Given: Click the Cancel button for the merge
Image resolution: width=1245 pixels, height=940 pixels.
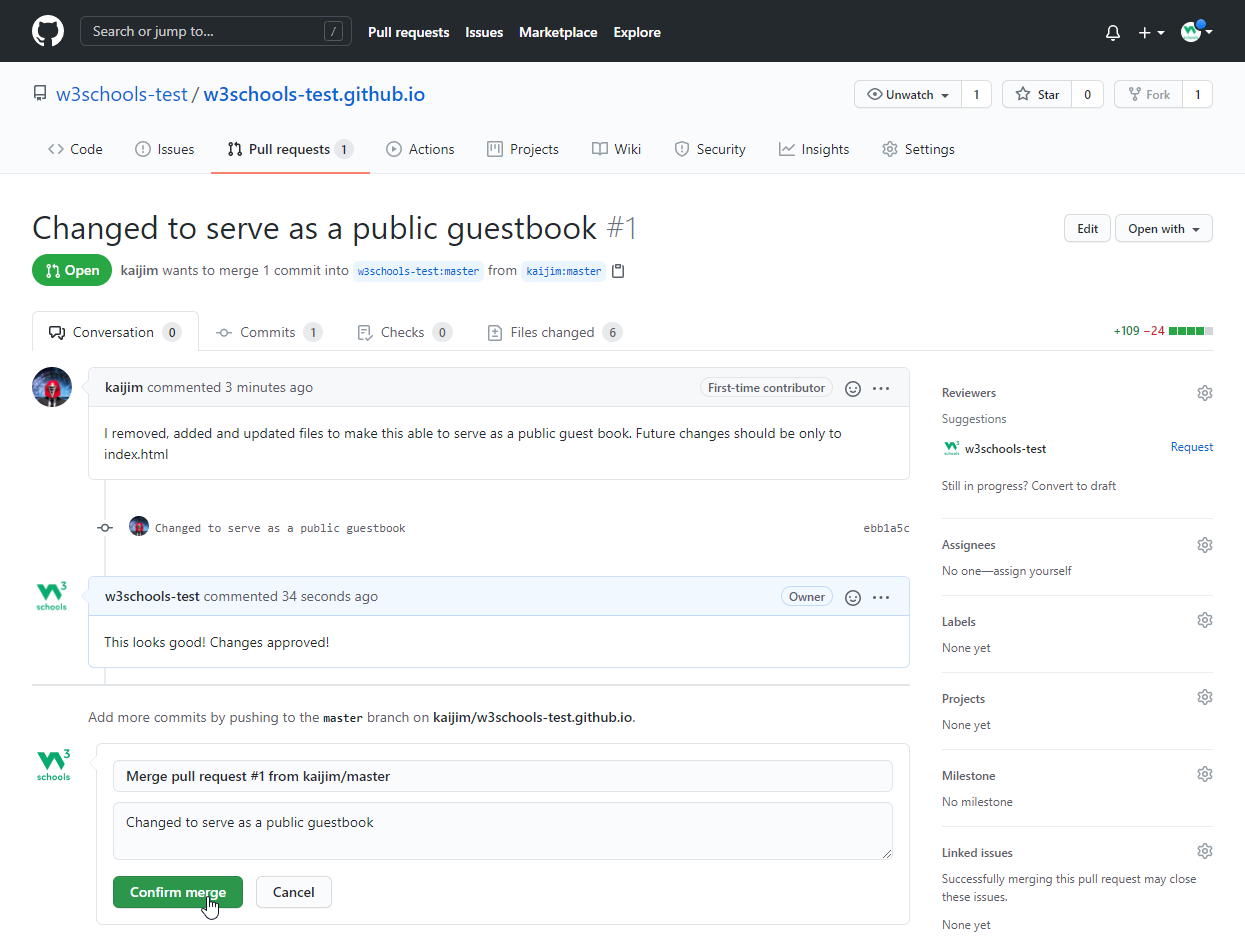Looking at the screenshot, I should (x=293, y=892).
